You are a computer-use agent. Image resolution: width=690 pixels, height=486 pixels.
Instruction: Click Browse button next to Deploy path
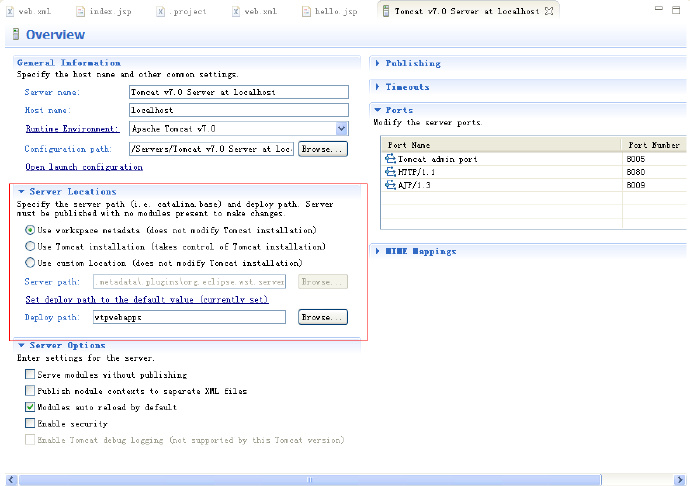323,317
